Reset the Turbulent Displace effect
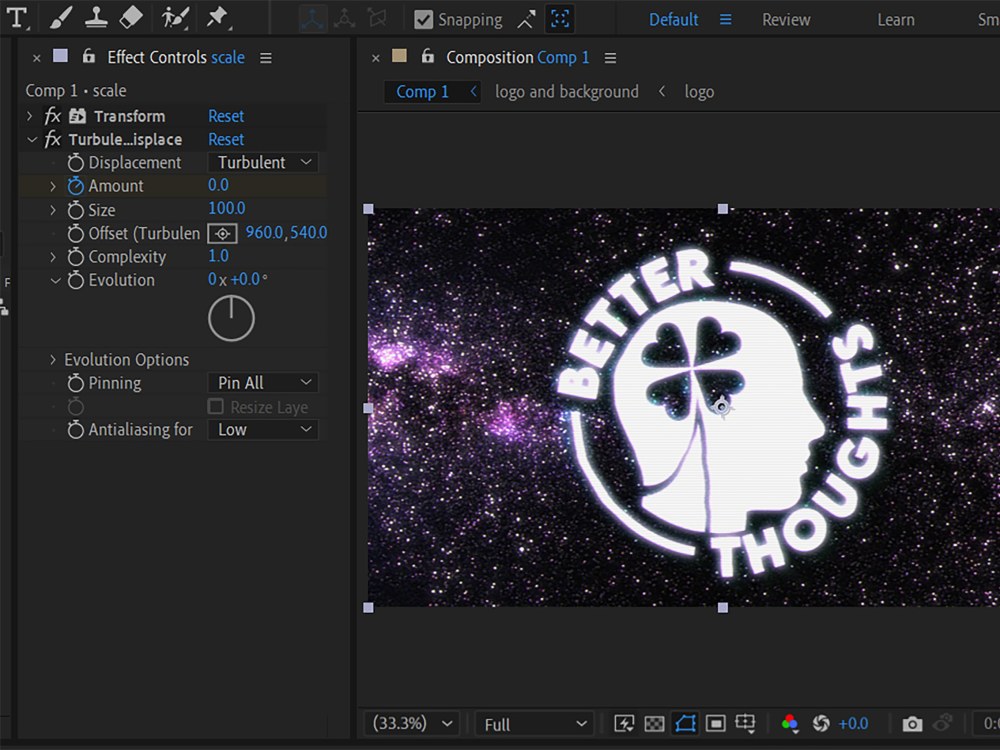1000x750 pixels. click(225, 139)
